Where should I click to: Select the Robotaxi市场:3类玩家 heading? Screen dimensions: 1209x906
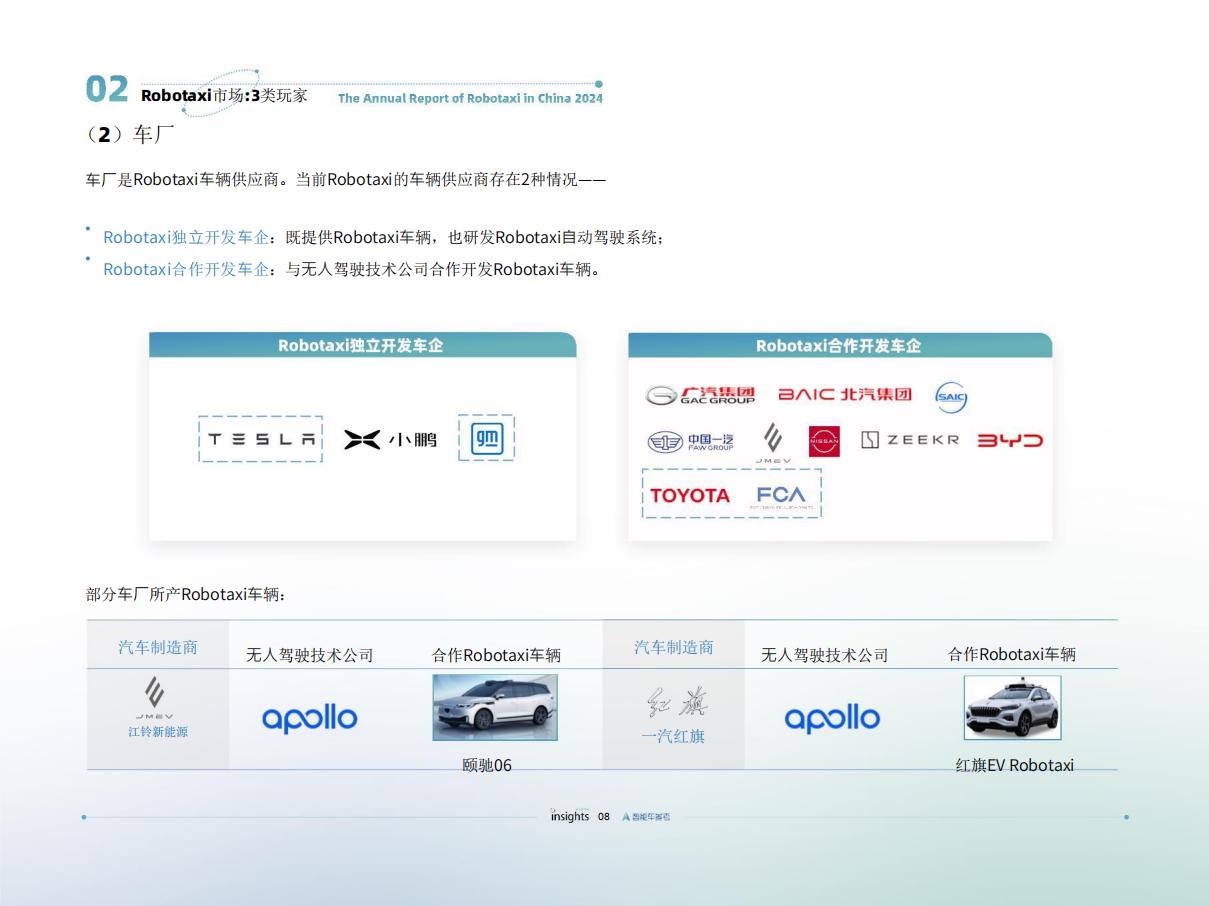pos(224,96)
